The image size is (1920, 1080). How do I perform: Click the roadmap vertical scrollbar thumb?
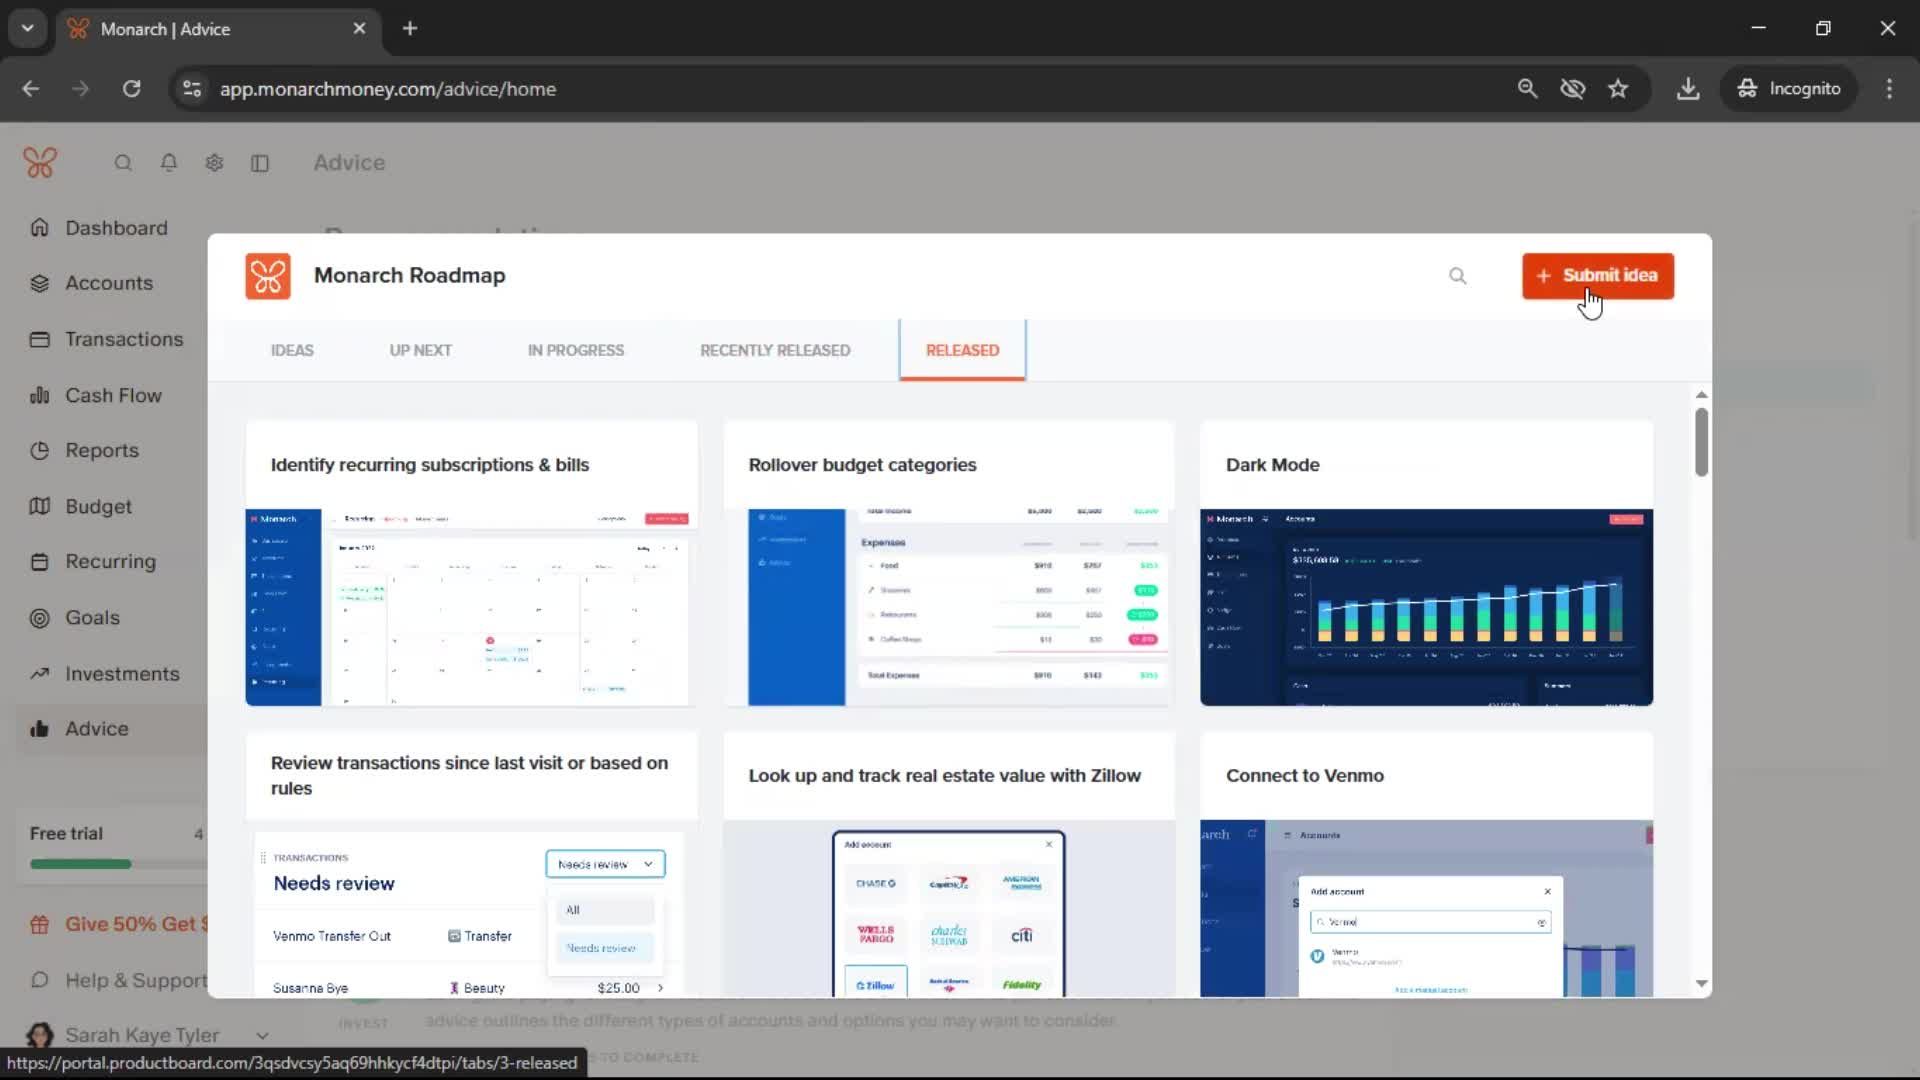pyautogui.click(x=1701, y=441)
